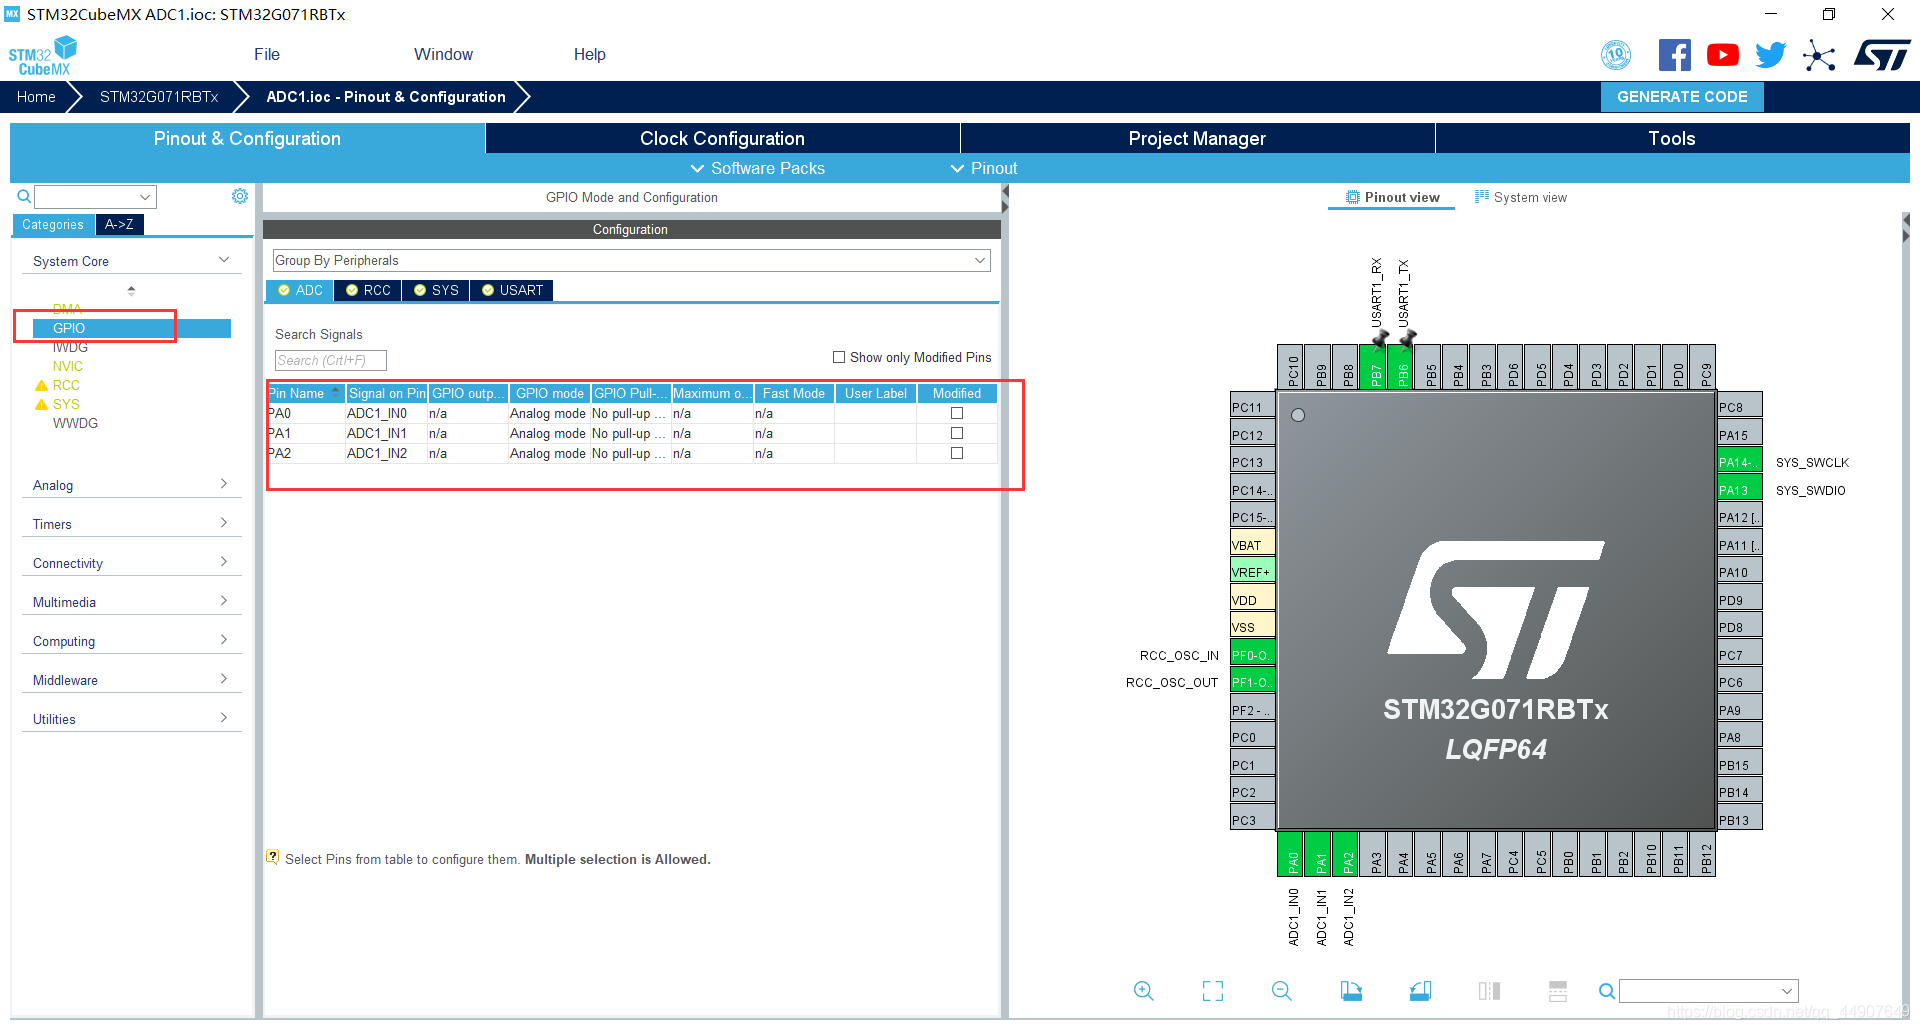Open the Help menu

[x=590, y=54]
